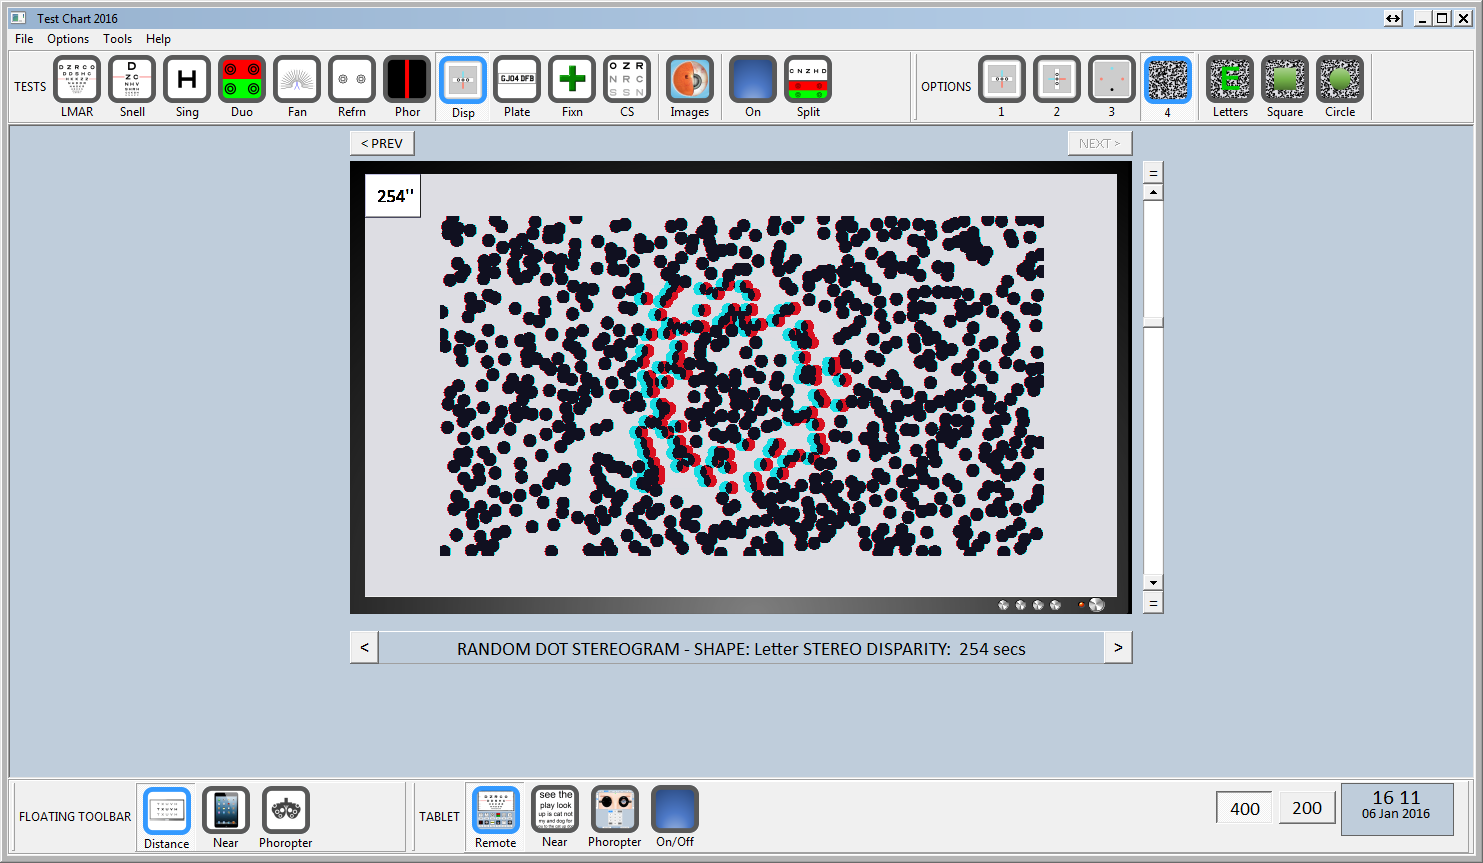Select the Plate color vision test
The height and width of the screenshot is (863, 1483).
[x=517, y=80]
